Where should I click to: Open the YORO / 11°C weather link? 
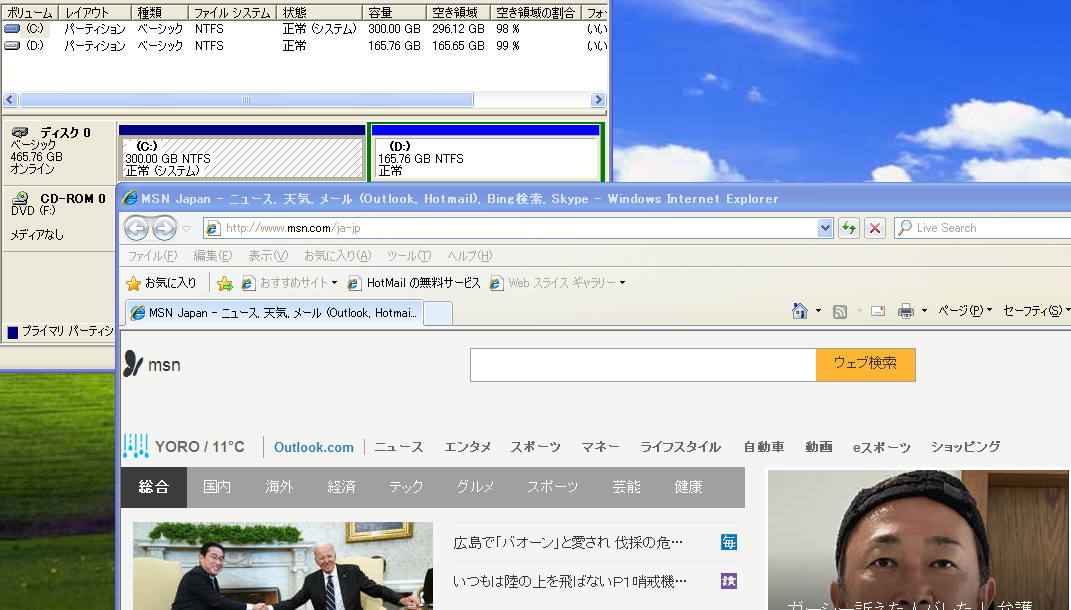click(x=199, y=447)
